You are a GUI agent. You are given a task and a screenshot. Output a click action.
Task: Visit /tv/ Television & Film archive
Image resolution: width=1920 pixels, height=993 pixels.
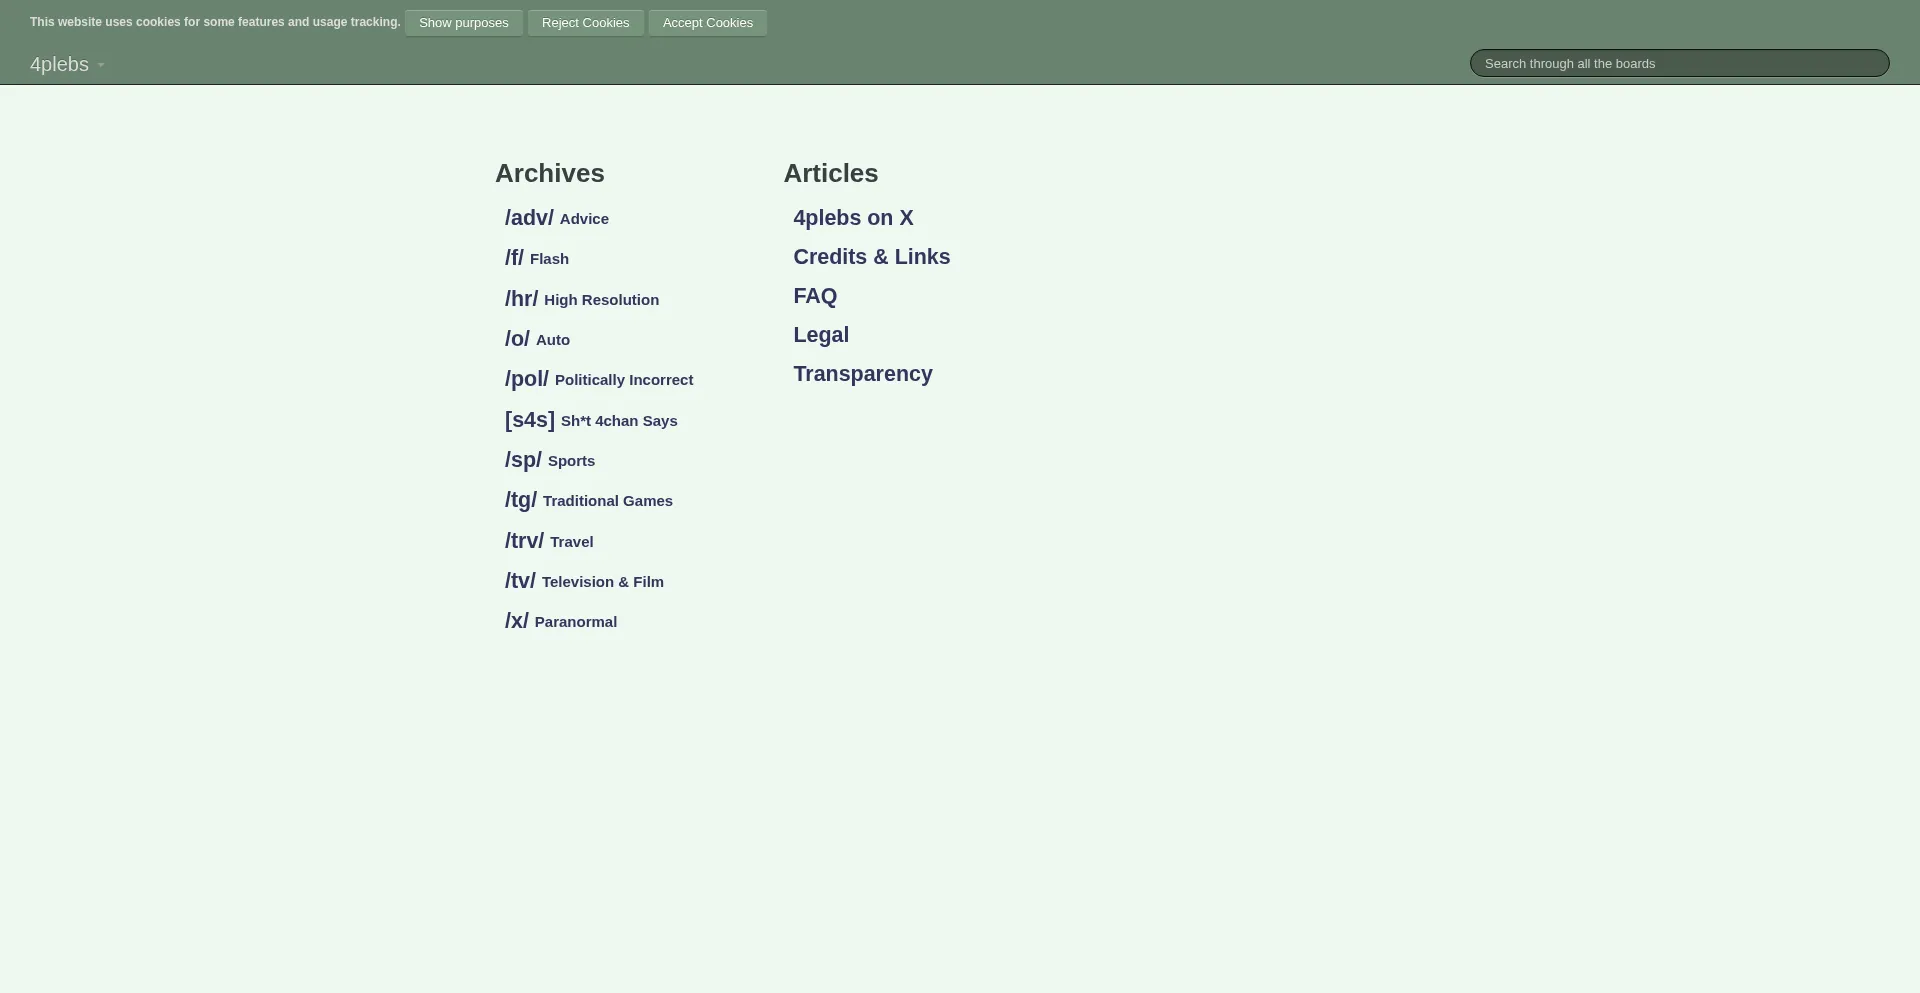tap(584, 581)
